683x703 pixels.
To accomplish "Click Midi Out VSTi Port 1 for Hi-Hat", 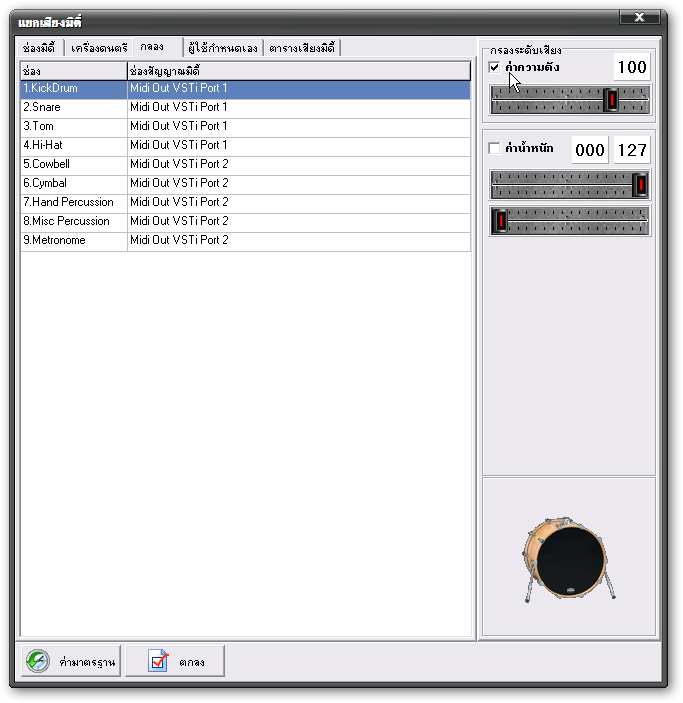I will (x=178, y=145).
